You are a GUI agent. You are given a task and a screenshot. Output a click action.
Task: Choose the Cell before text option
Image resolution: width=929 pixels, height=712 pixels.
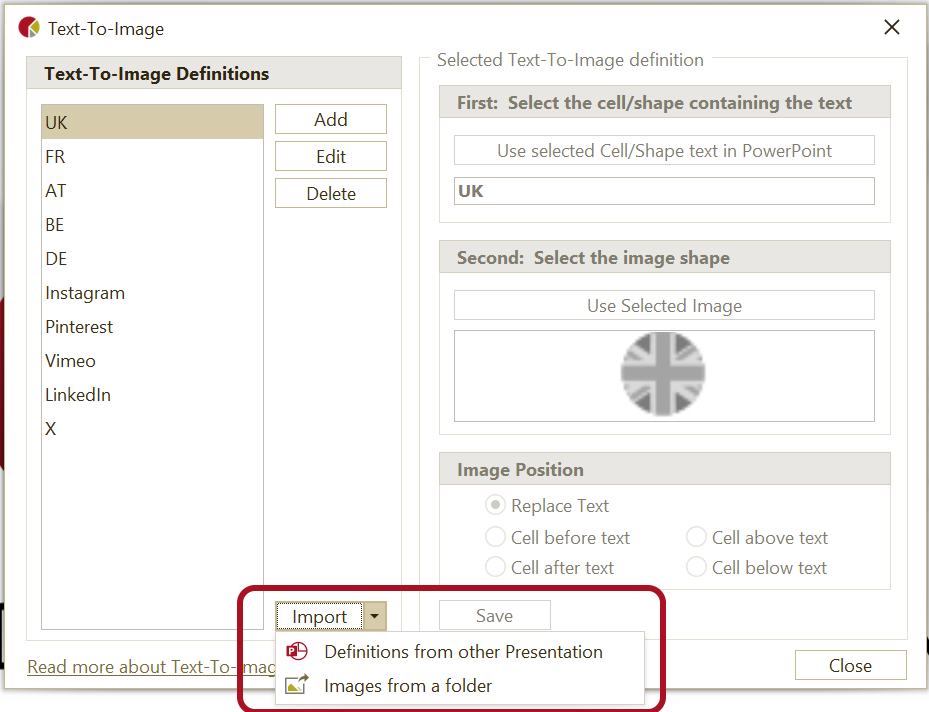pyautogui.click(x=495, y=538)
